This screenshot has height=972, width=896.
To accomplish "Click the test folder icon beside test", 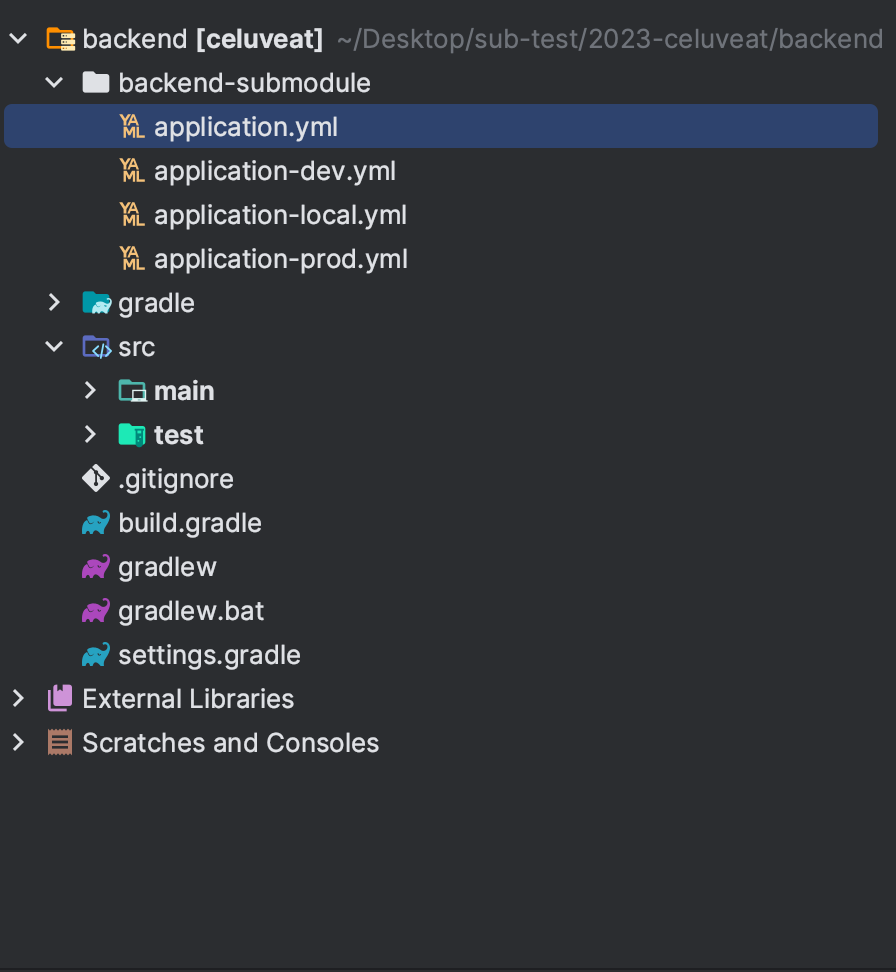I will 131,434.
